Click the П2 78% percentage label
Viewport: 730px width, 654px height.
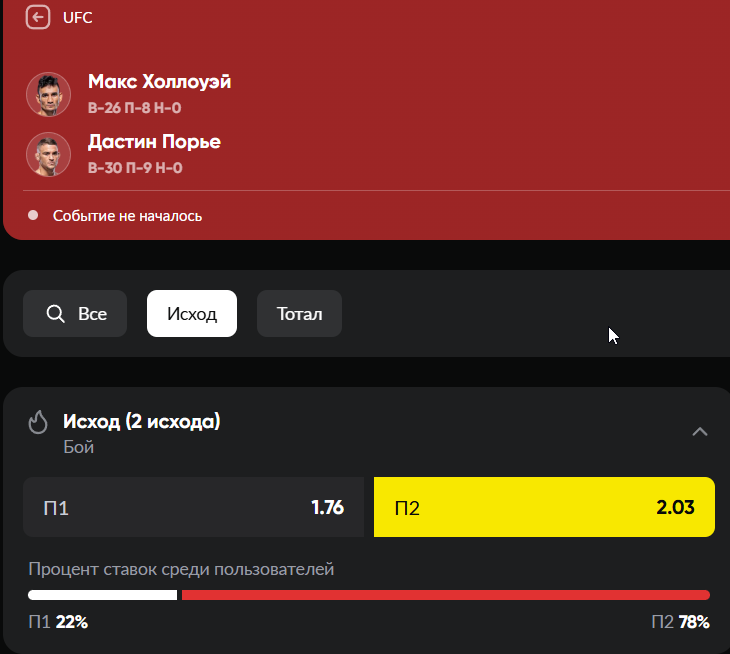pyautogui.click(x=681, y=622)
